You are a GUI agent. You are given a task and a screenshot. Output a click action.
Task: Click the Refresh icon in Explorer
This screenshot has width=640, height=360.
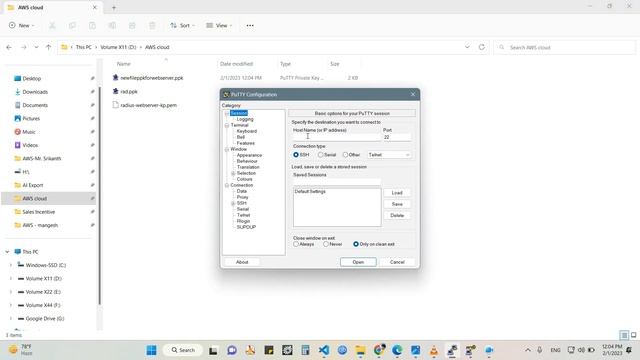click(482, 47)
